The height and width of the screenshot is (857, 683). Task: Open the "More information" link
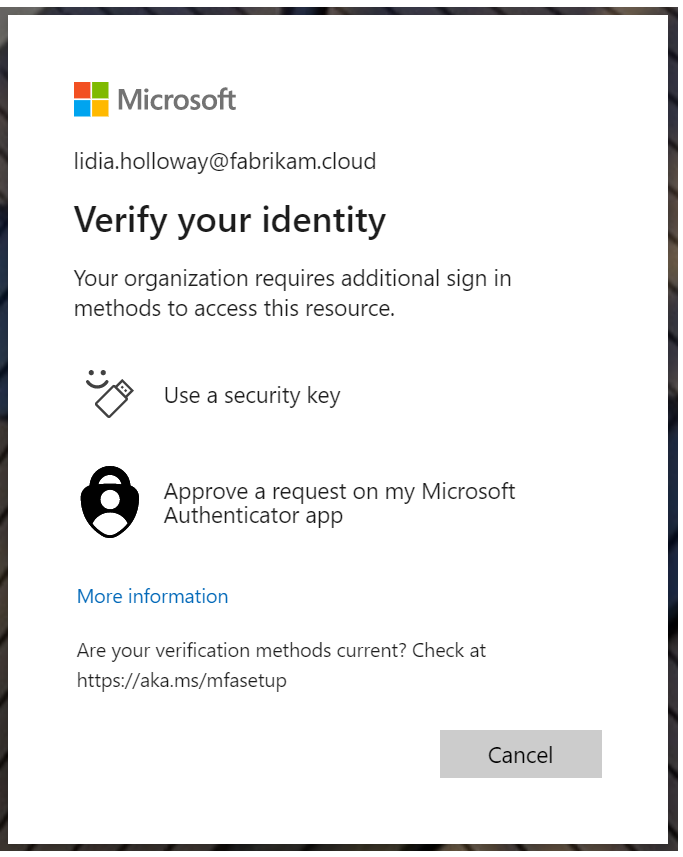(153, 596)
